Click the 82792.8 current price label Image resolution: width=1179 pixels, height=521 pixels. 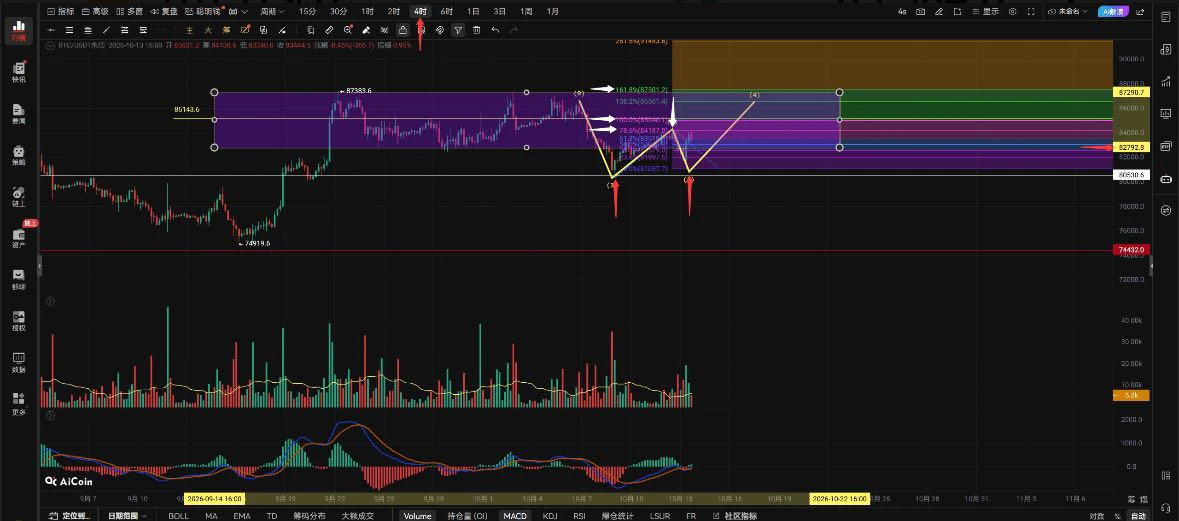click(1132, 147)
